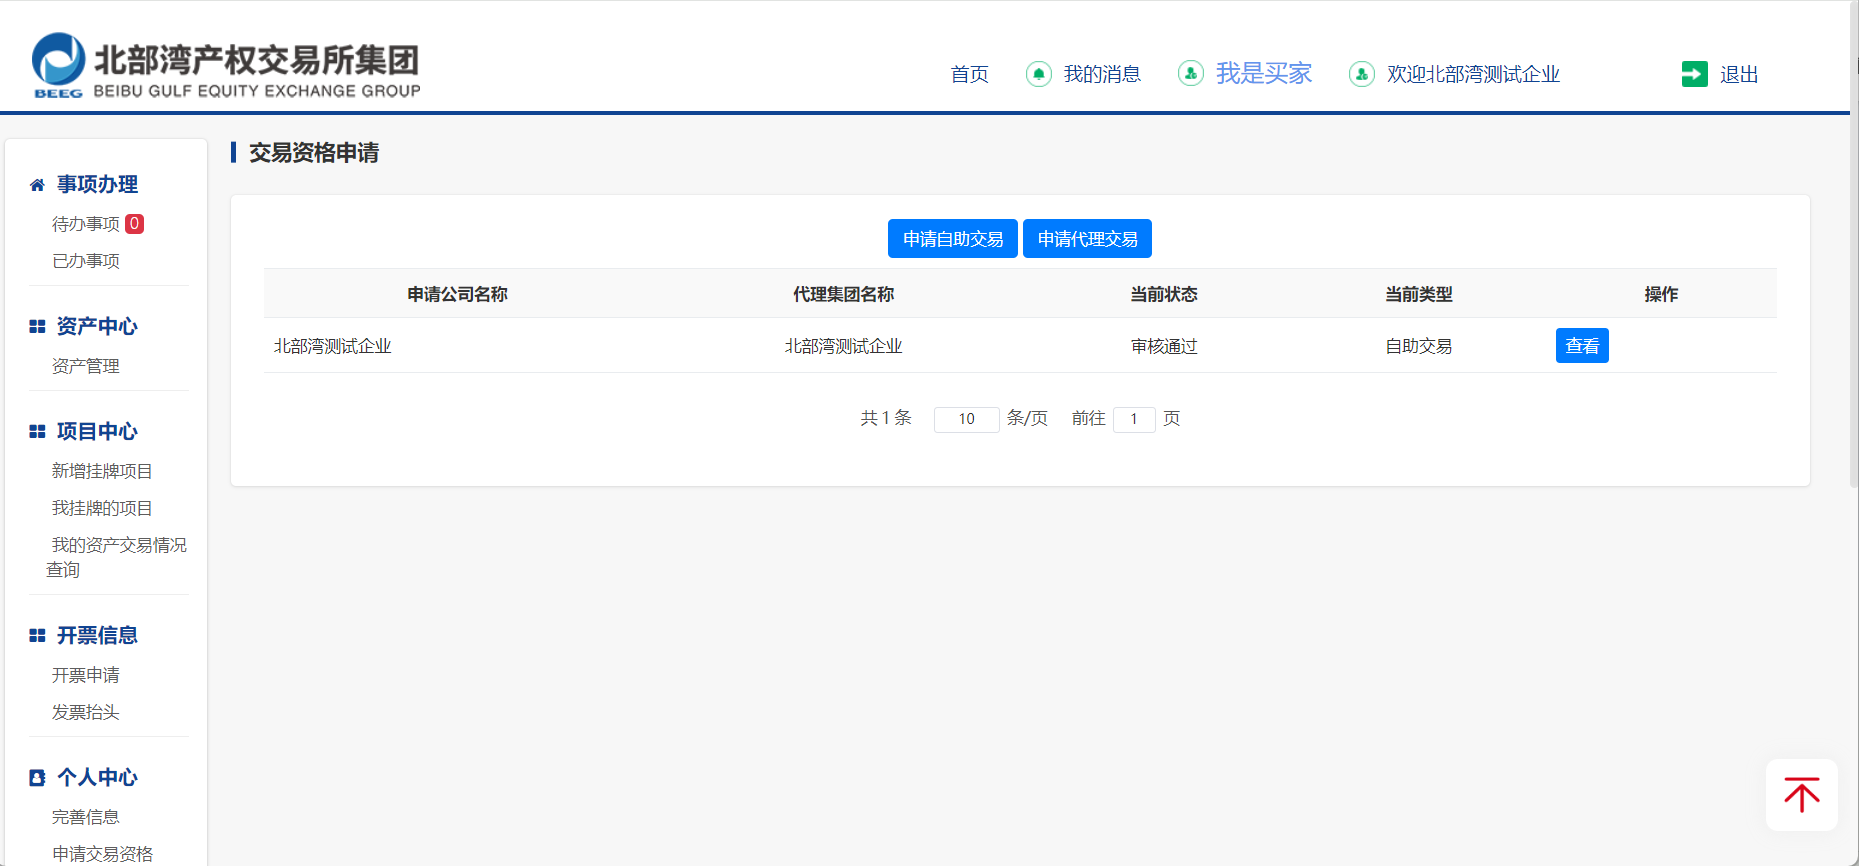Click the 申请代理交易 button
This screenshot has height=866, width=1859.
pyautogui.click(x=1087, y=239)
